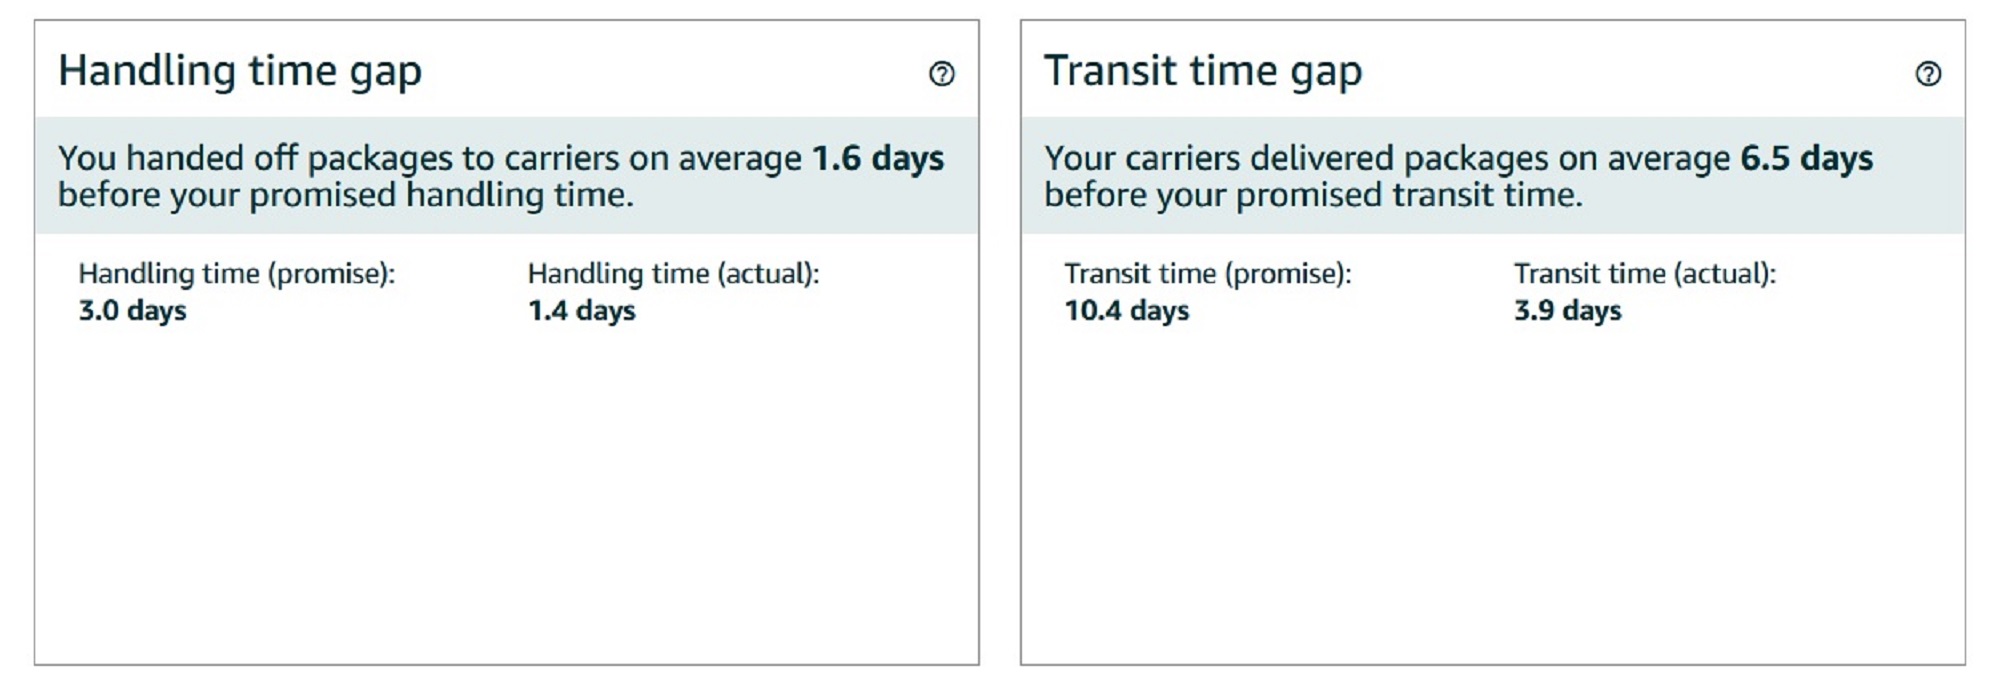
Task: Open help icon for Transit time gap
Action: click(1928, 74)
